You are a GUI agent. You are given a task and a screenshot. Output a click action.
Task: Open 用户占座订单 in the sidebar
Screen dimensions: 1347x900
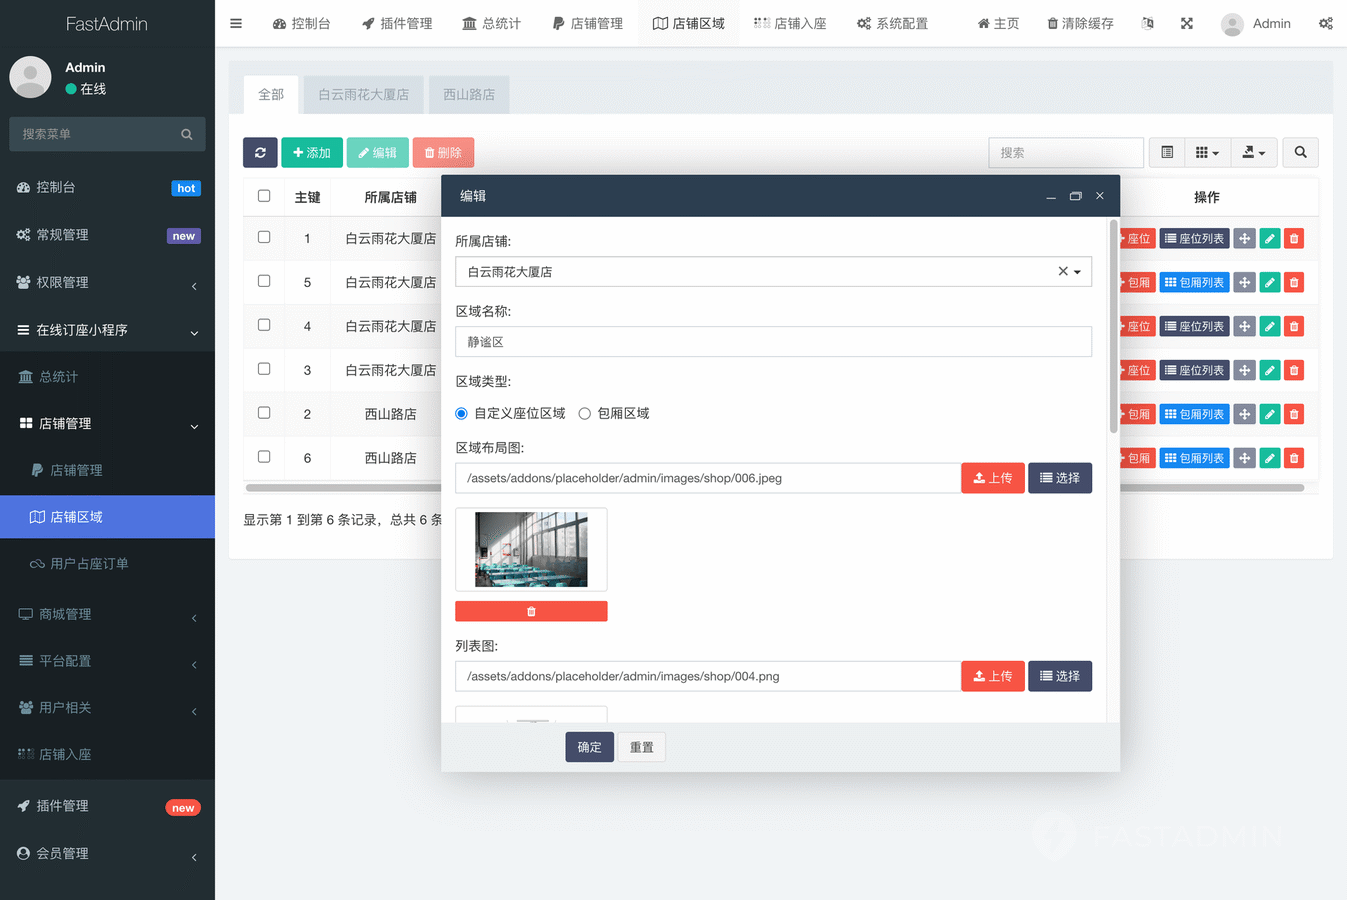coord(89,564)
